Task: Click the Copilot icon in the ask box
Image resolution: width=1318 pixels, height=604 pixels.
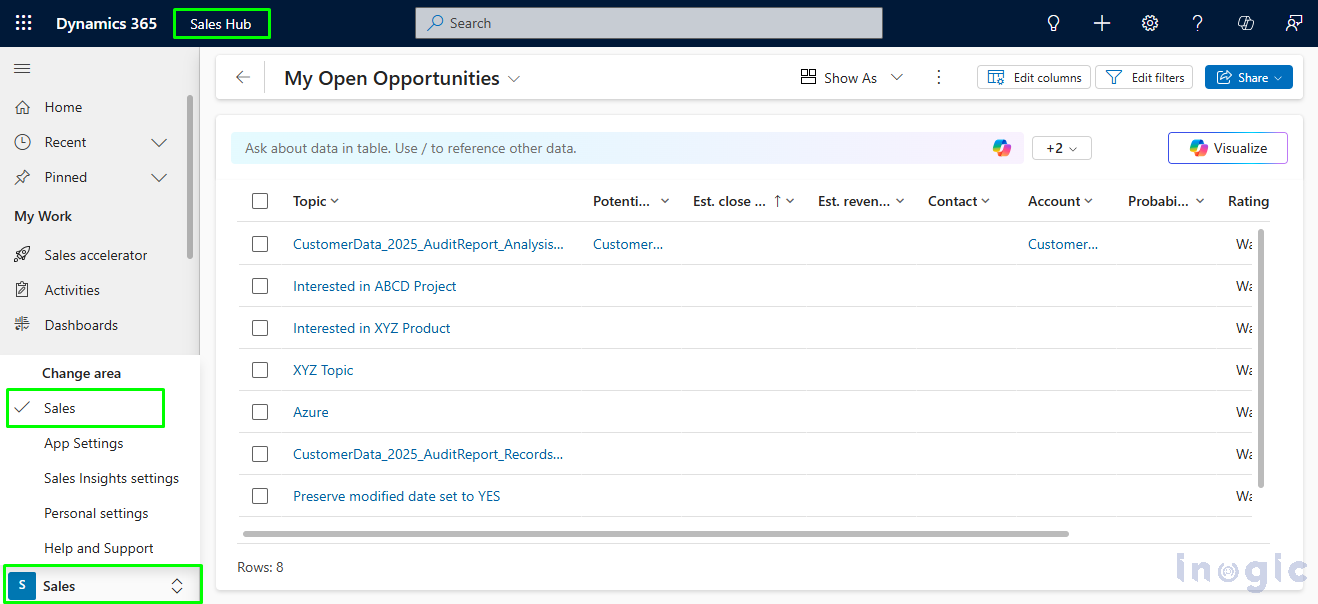Action: click(x=1002, y=148)
